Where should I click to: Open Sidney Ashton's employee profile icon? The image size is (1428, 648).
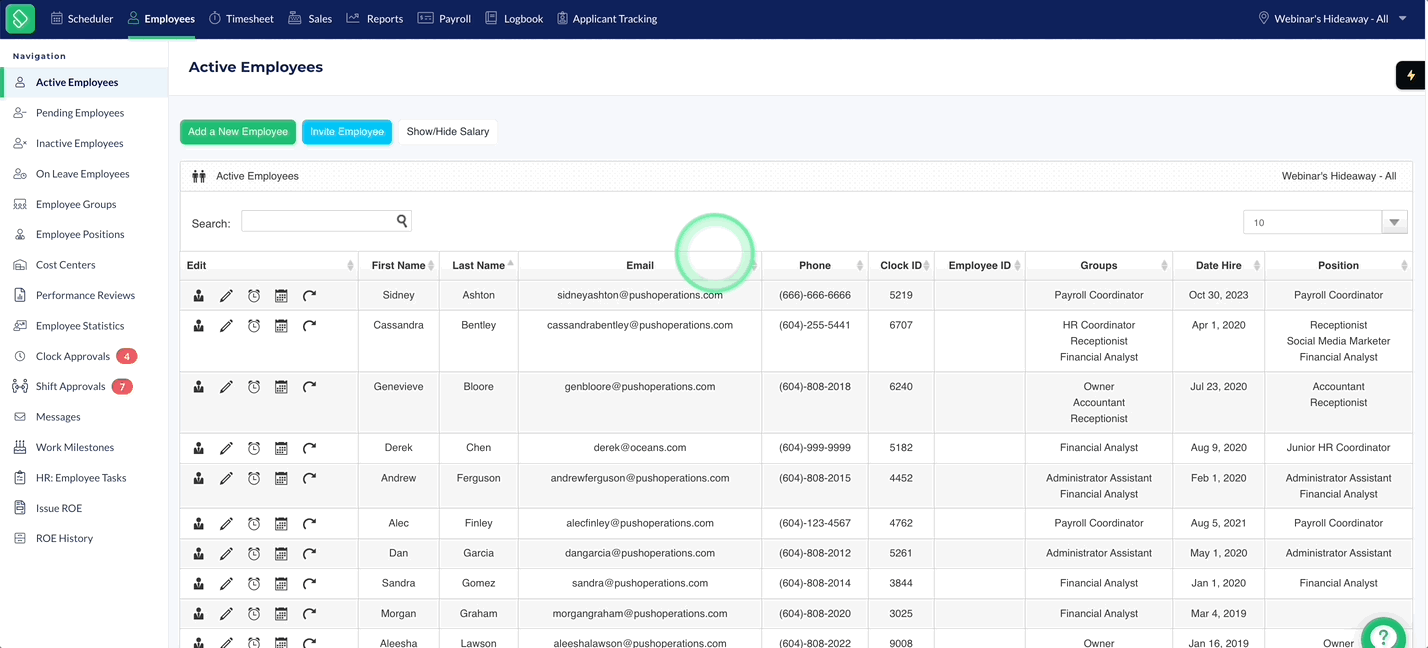[199, 296]
